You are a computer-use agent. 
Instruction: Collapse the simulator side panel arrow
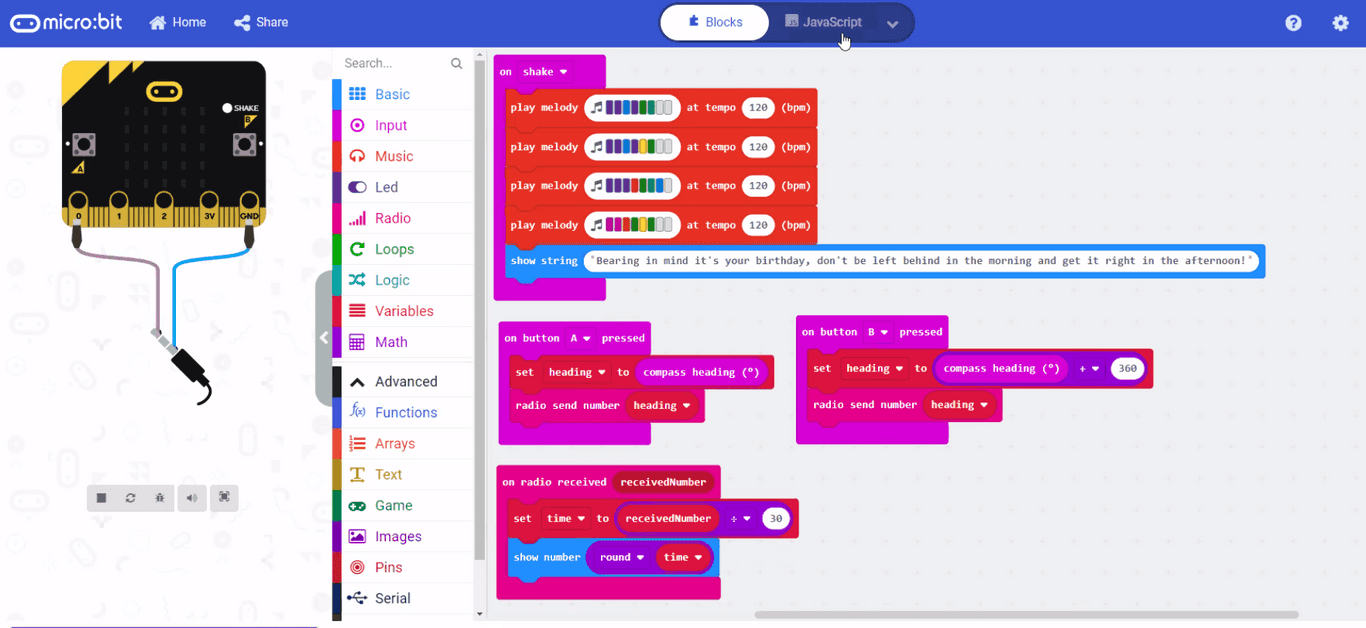pyautogui.click(x=323, y=338)
